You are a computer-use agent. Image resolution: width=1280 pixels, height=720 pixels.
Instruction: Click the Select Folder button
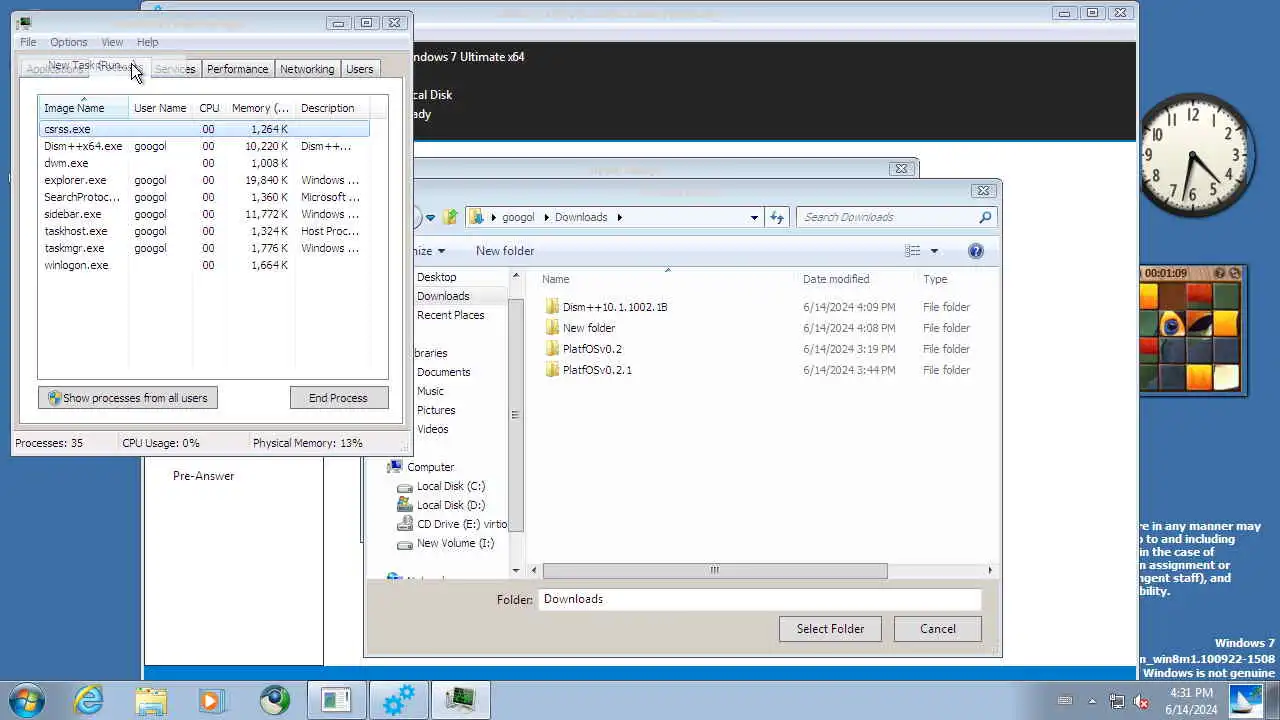(830, 629)
